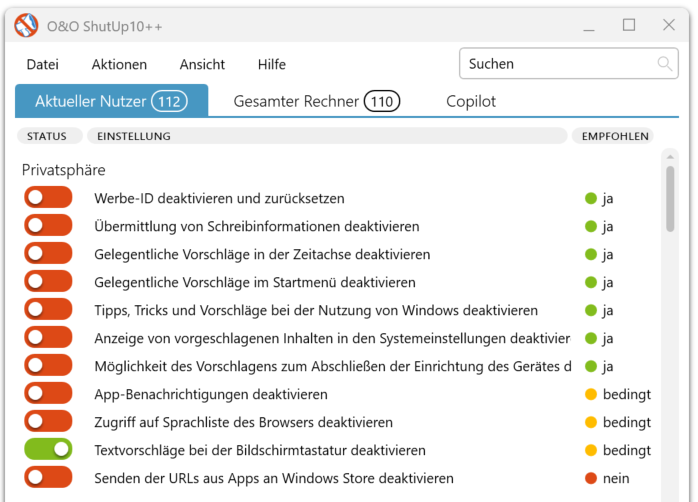Click red dot next to Senden der URLs
The width and height of the screenshot is (698, 502).
tap(591, 478)
